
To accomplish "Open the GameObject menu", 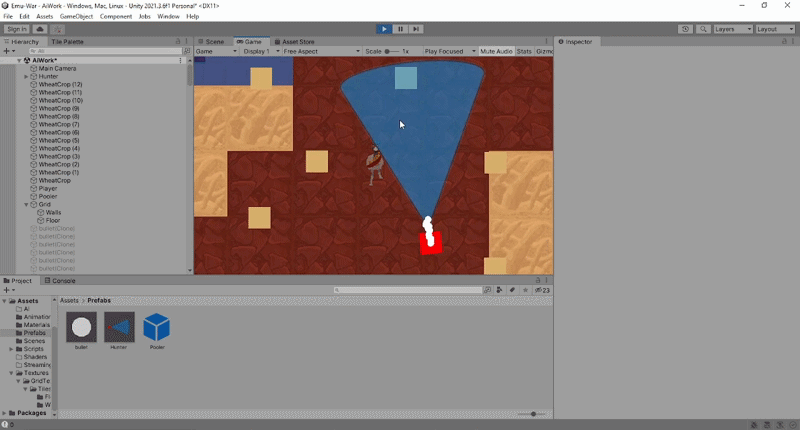I will click(x=77, y=17).
